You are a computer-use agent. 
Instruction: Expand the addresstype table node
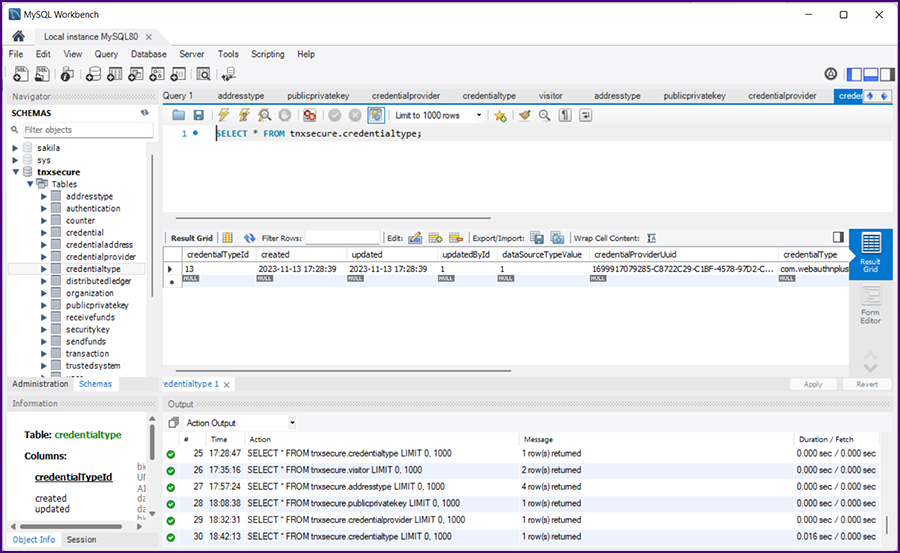tap(44, 196)
